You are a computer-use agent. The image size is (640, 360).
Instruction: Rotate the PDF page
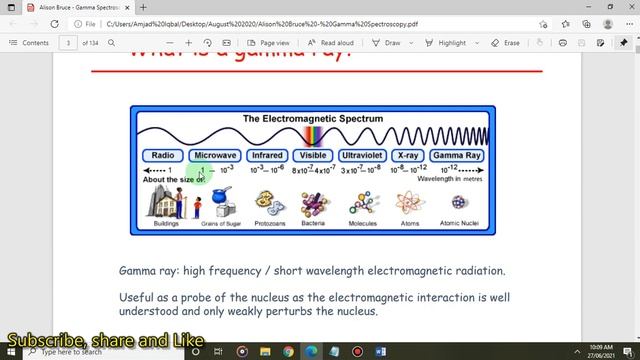tap(207, 43)
